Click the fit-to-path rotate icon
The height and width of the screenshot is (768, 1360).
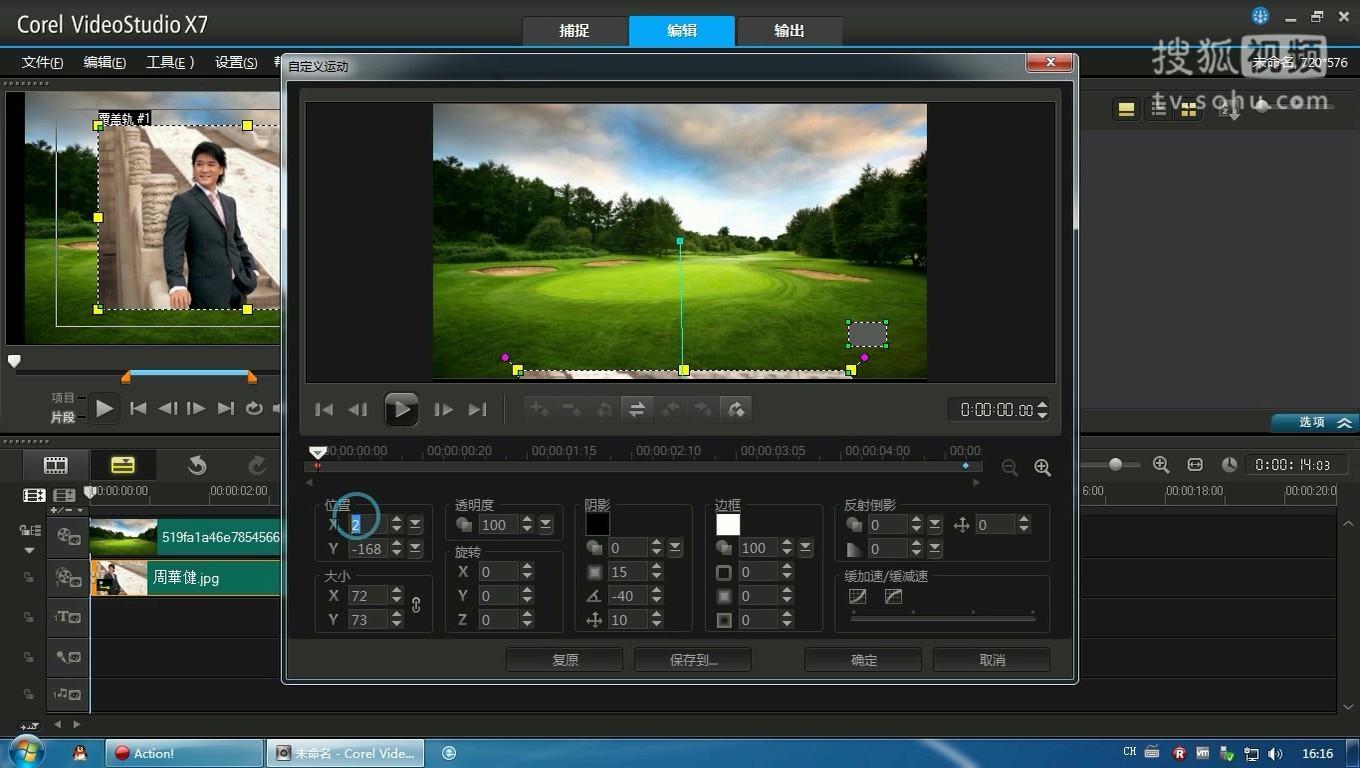coord(736,409)
